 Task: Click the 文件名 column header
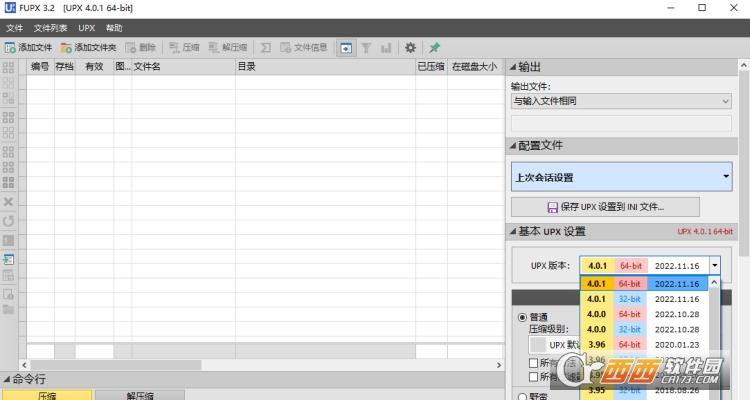[x=183, y=67]
